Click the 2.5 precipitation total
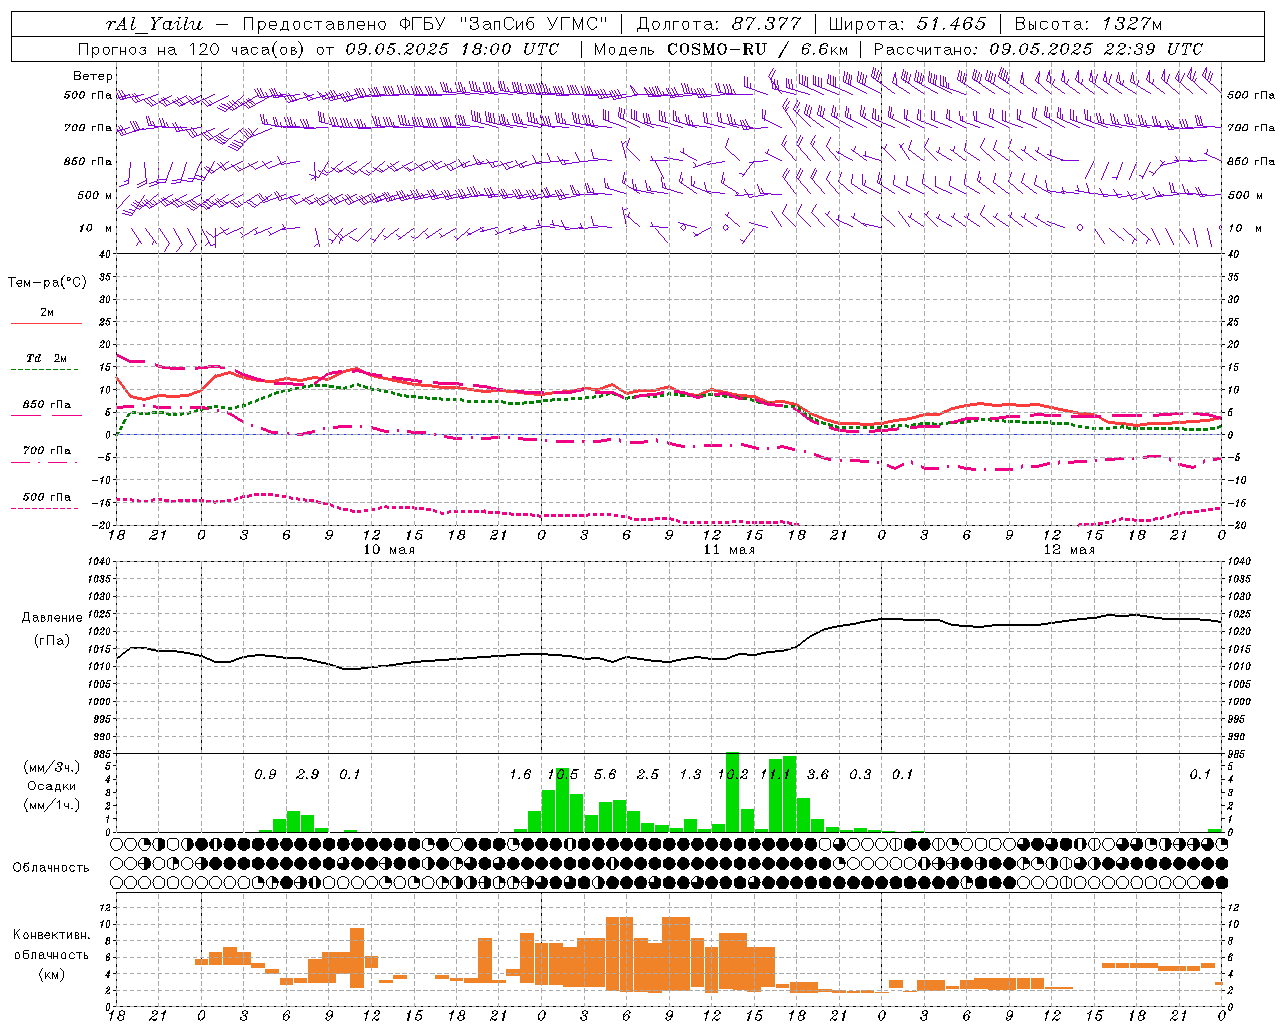Image resolution: width=1280 pixels, height=1024 pixels. click(648, 775)
